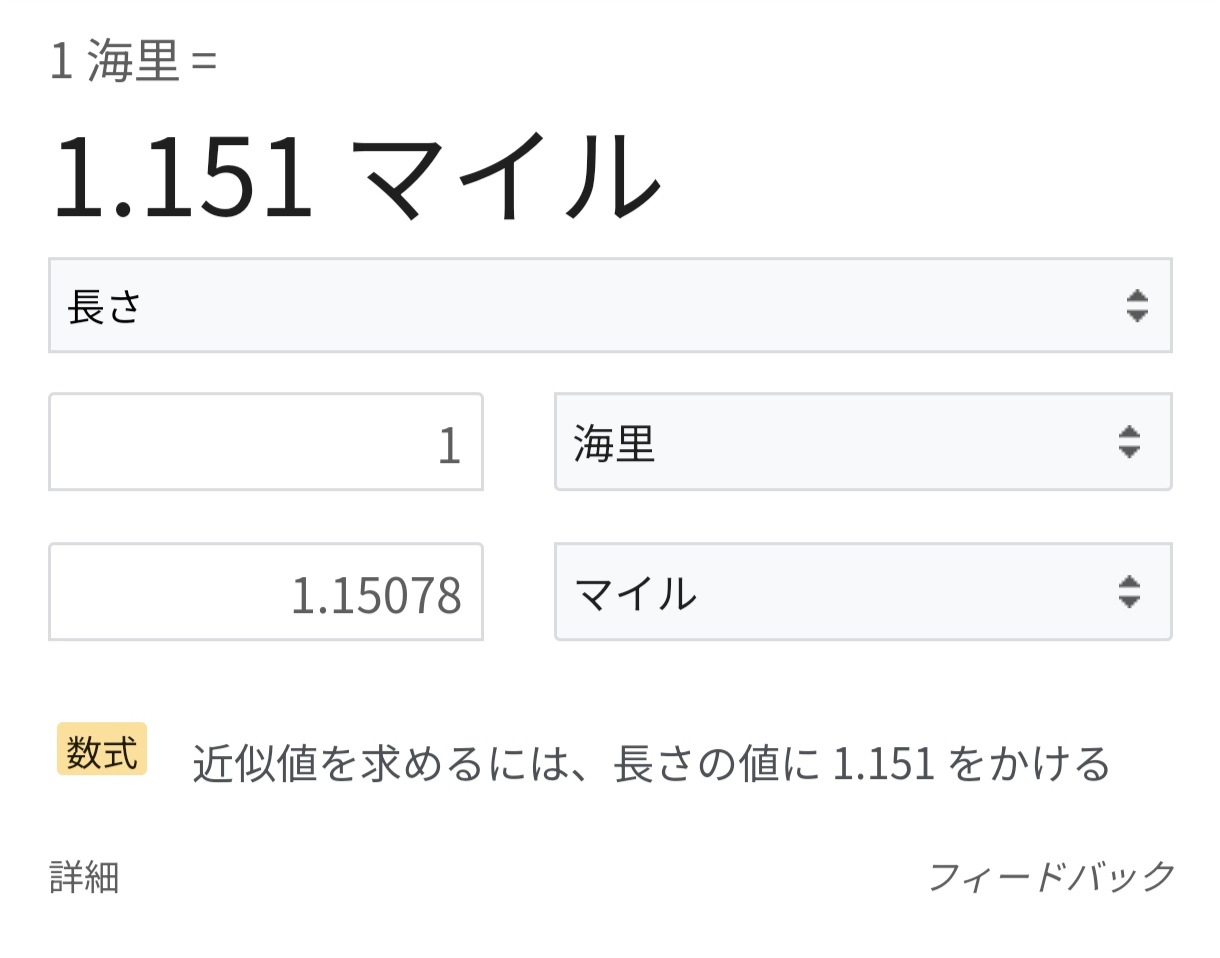Open the 長さ category dropdown
The width and height of the screenshot is (1220, 958).
tap(610, 306)
